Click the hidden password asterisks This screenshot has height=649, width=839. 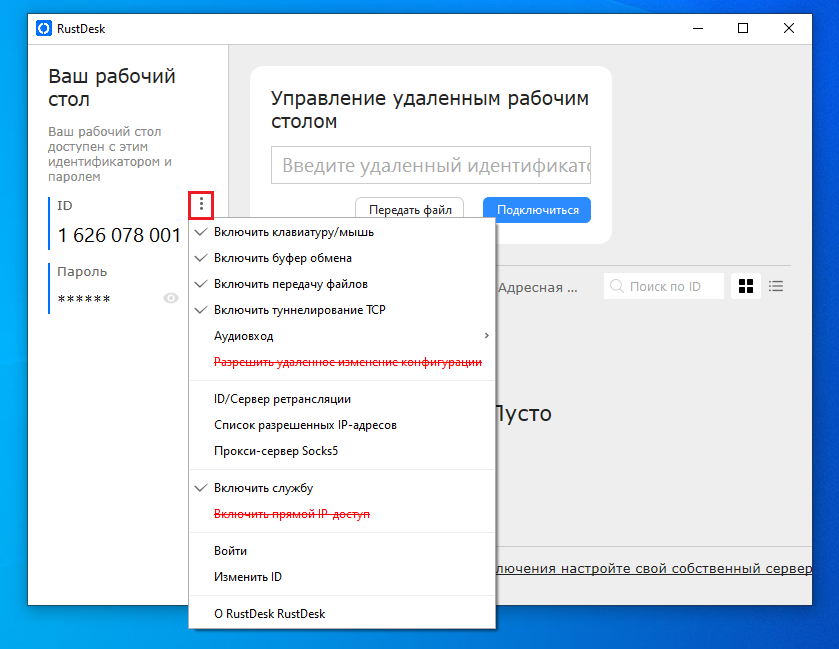(x=84, y=299)
